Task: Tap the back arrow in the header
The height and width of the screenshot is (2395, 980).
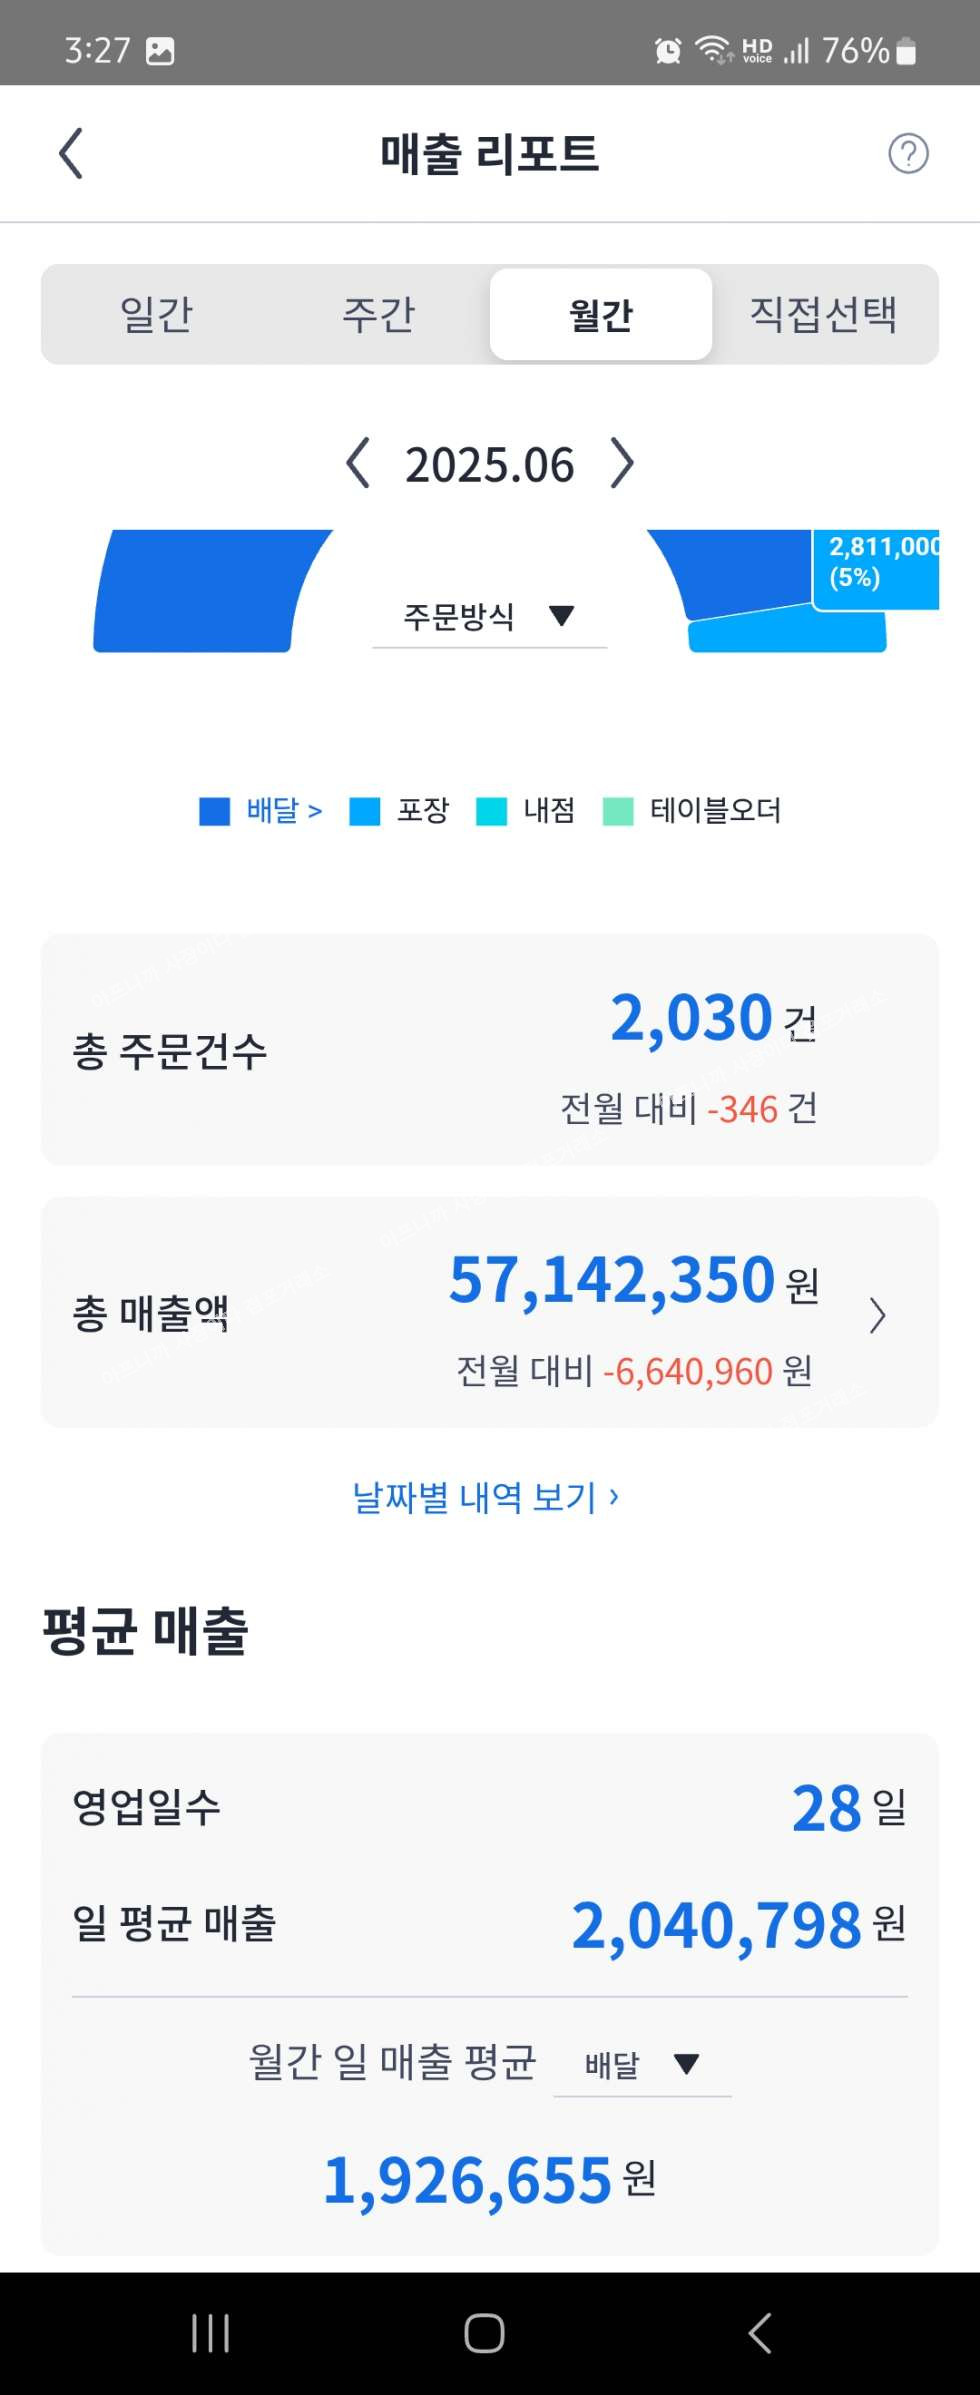Action: [x=71, y=154]
